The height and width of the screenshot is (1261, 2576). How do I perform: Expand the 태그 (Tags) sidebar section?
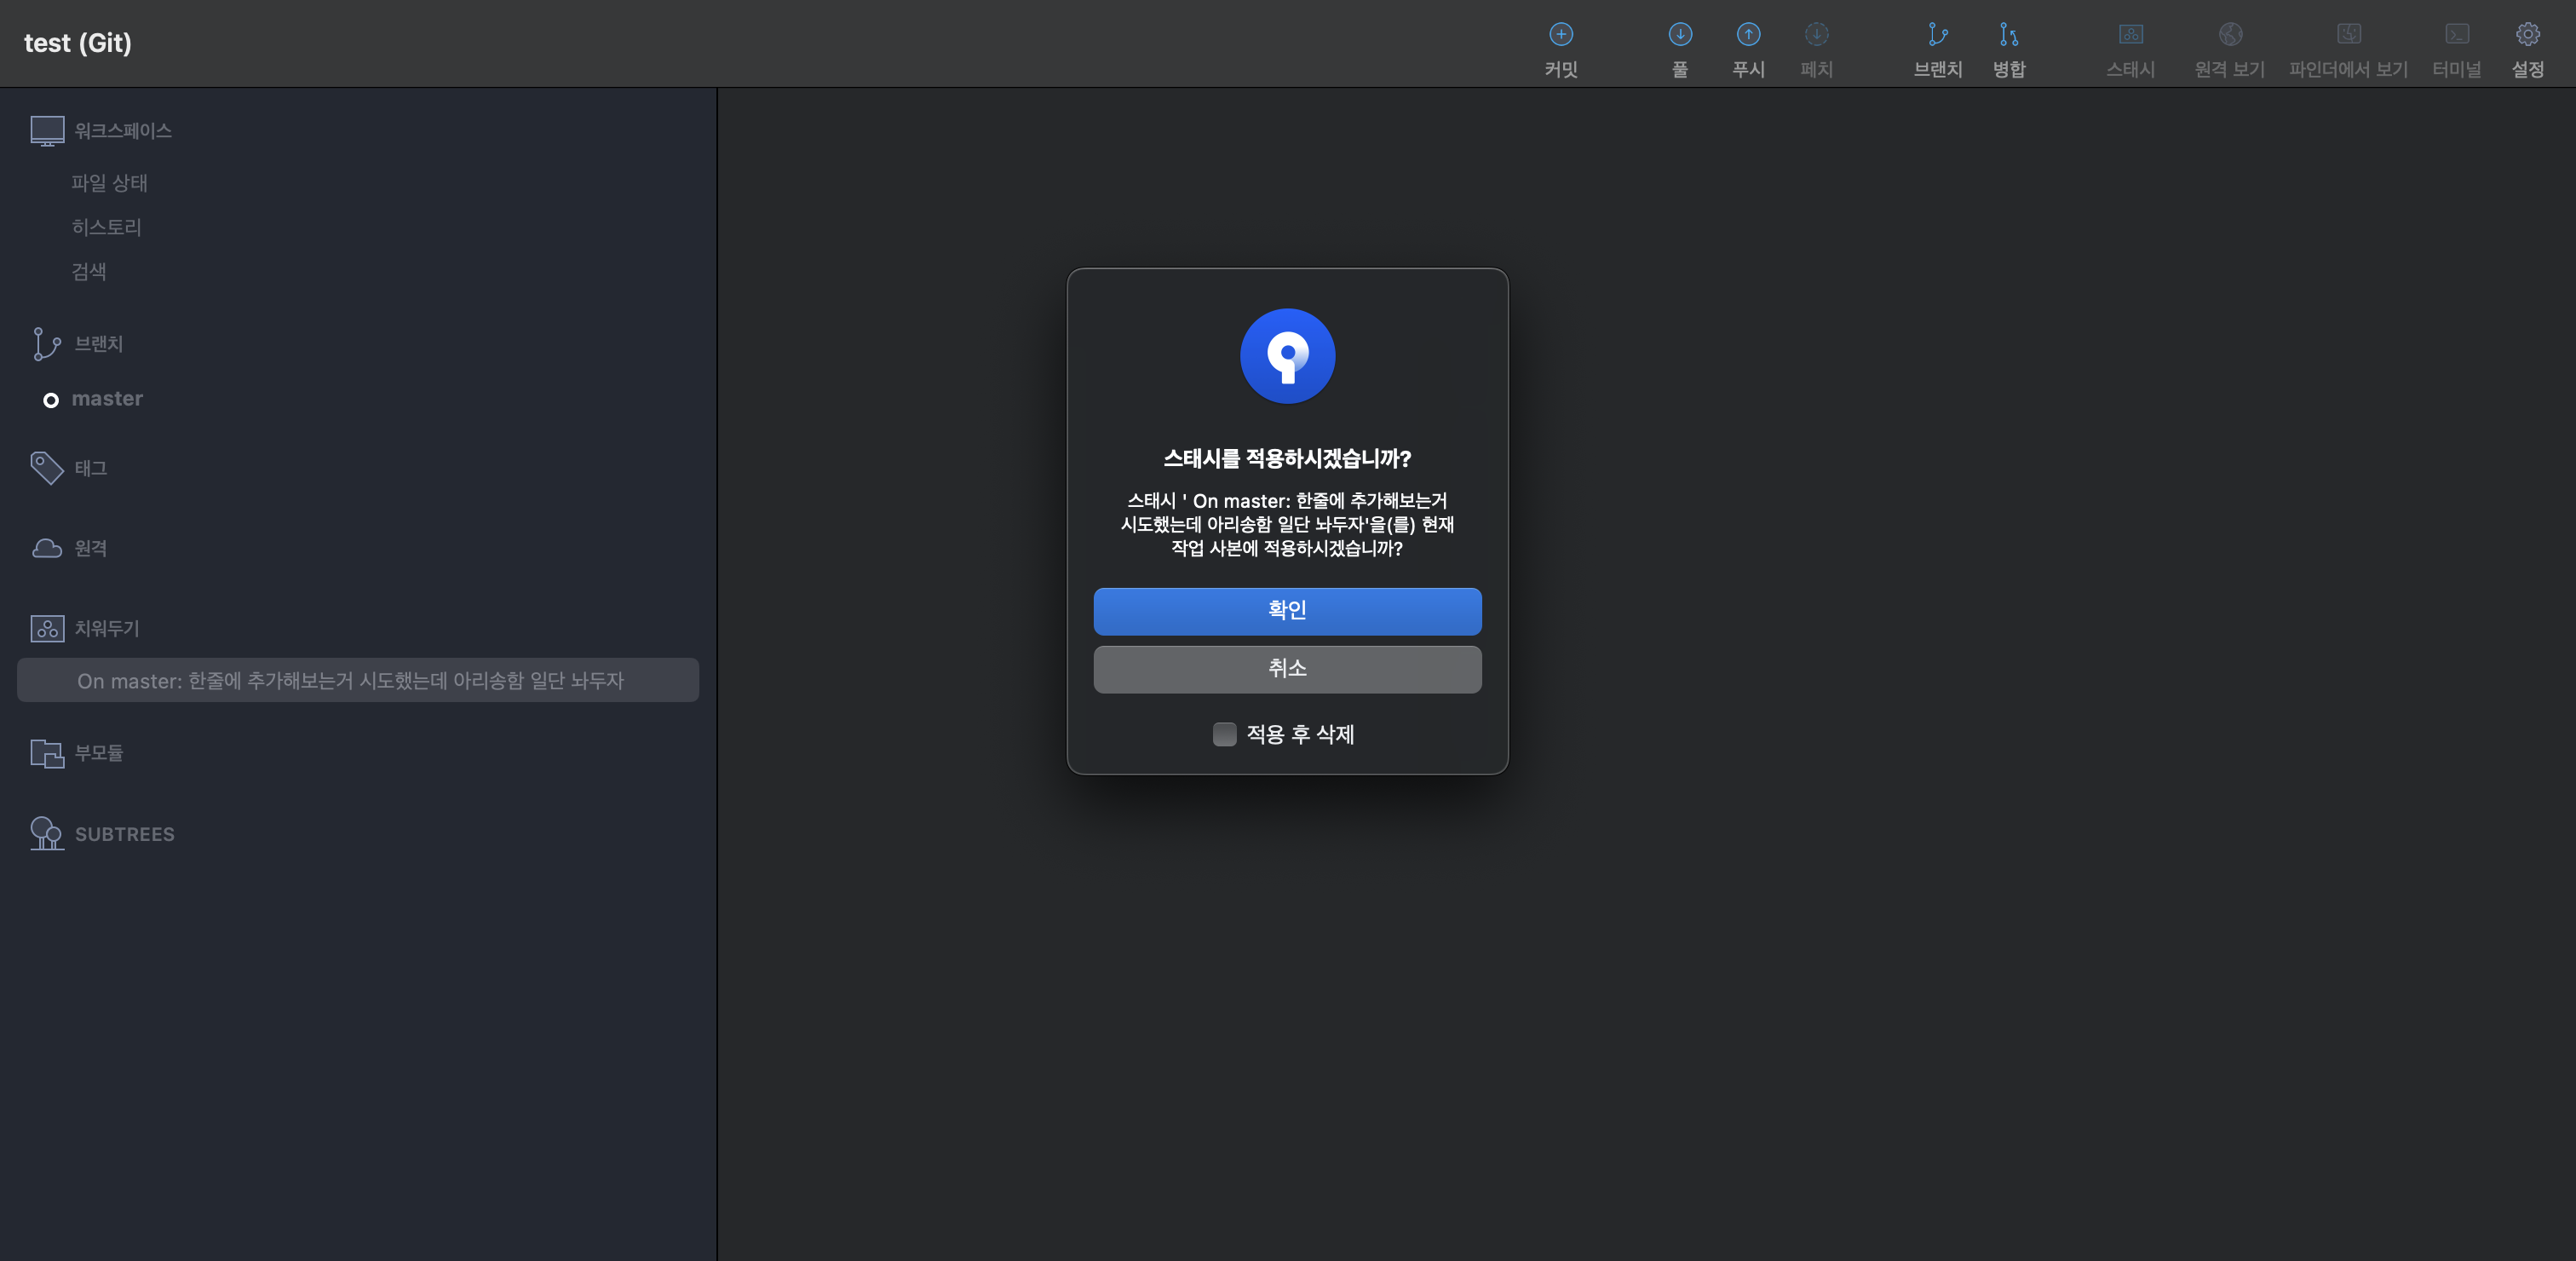coord(90,468)
